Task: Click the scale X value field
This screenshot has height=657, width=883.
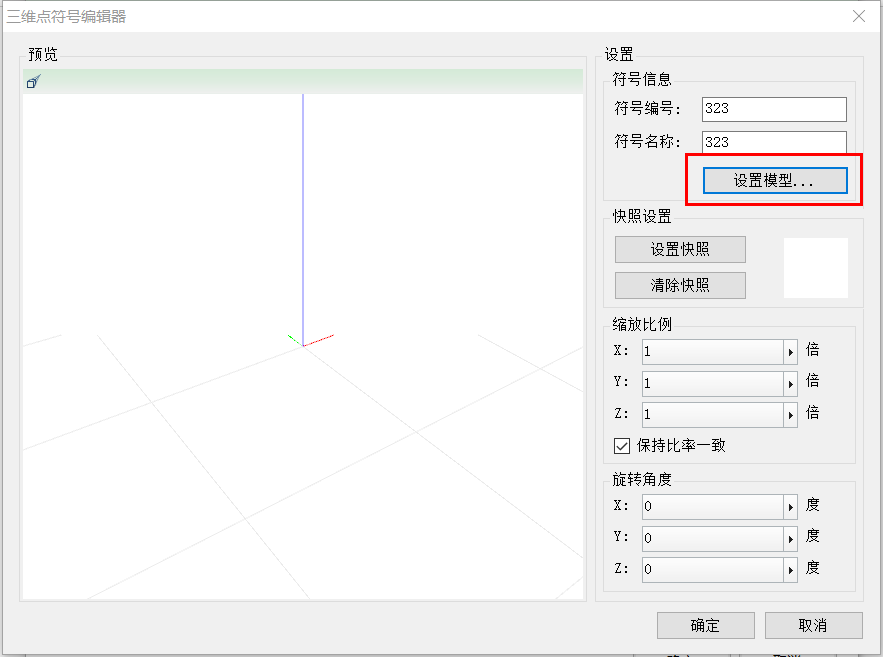Action: [713, 352]
